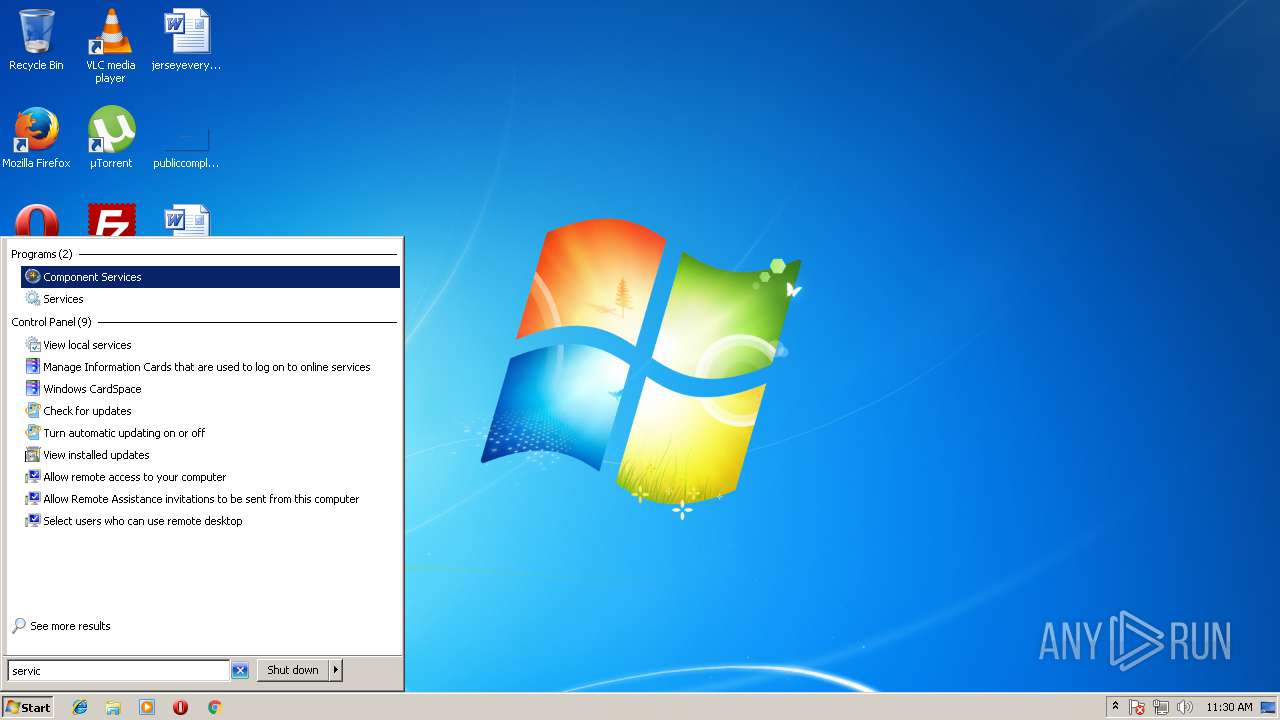
Task: Show hidden tray icons arrow
Action: (1115, 707)
